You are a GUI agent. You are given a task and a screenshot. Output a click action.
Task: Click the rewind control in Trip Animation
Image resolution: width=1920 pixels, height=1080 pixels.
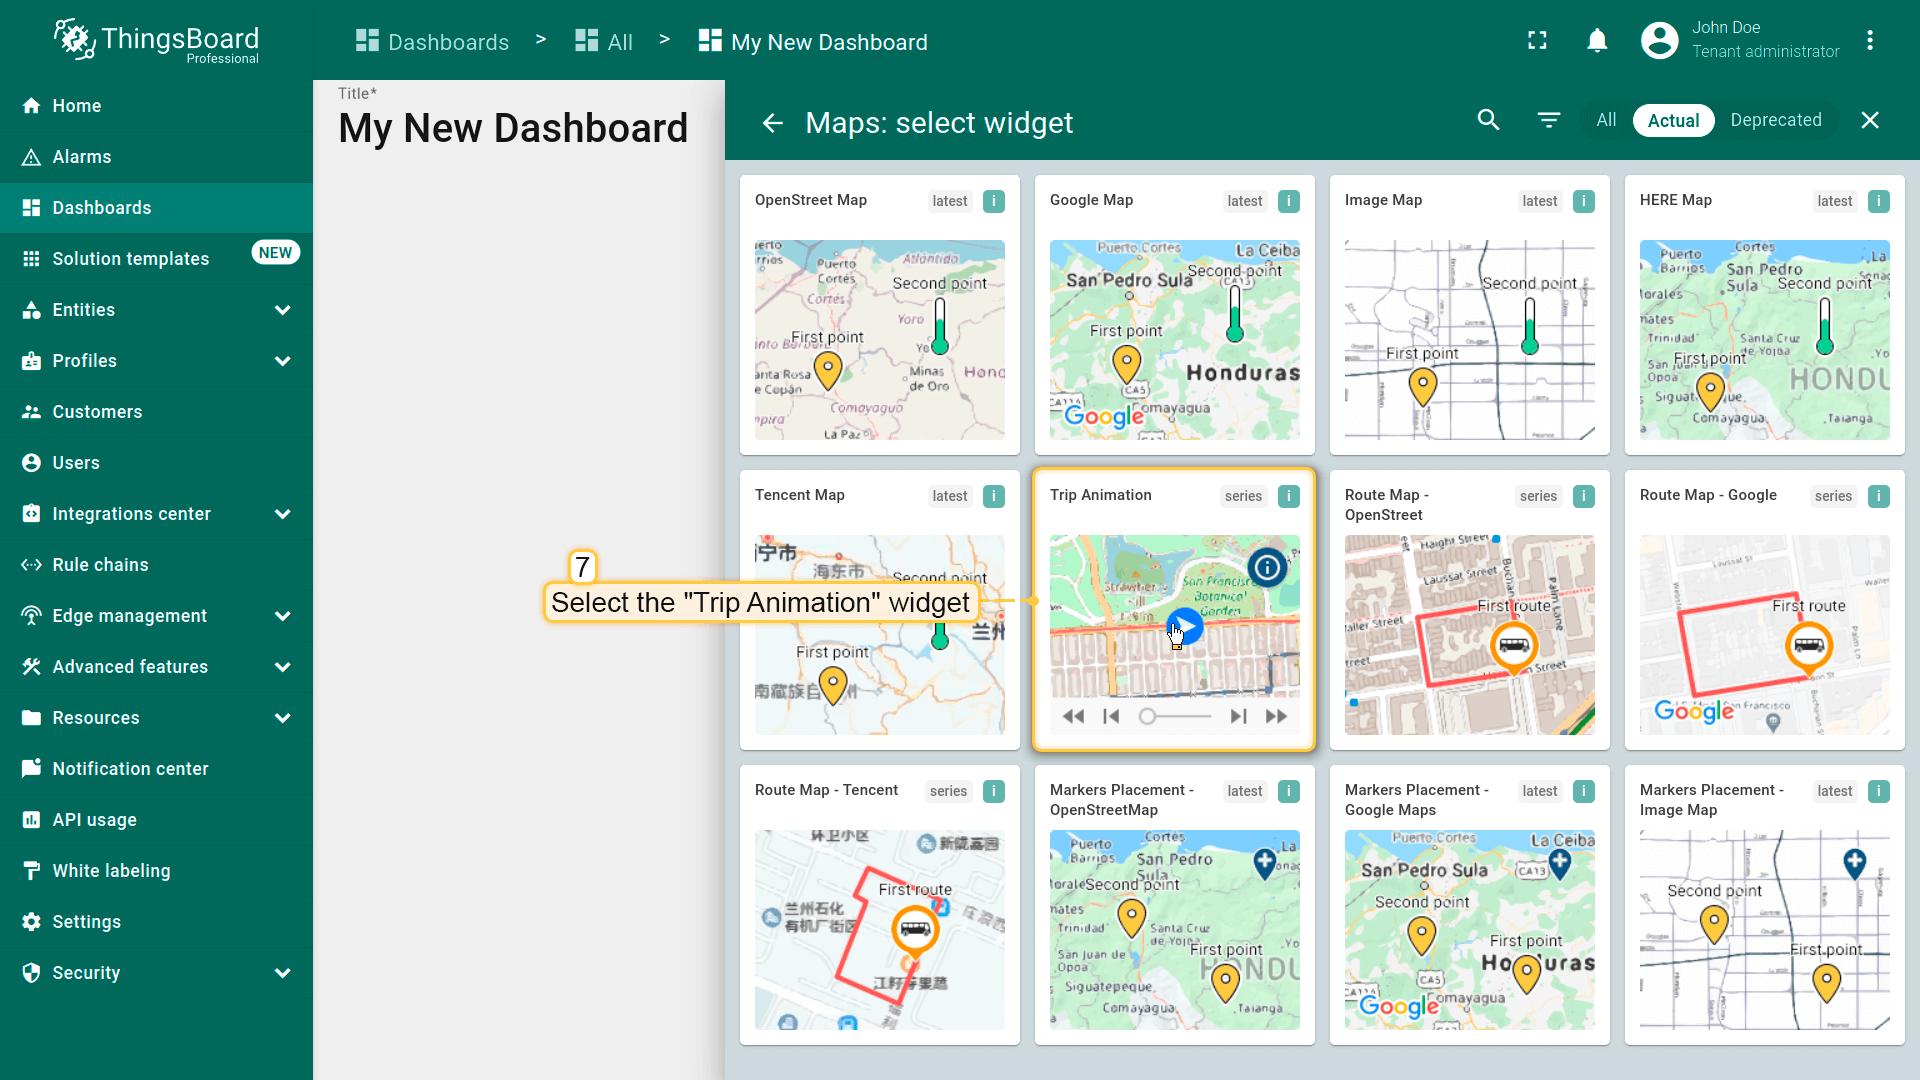click(1073, 716)
